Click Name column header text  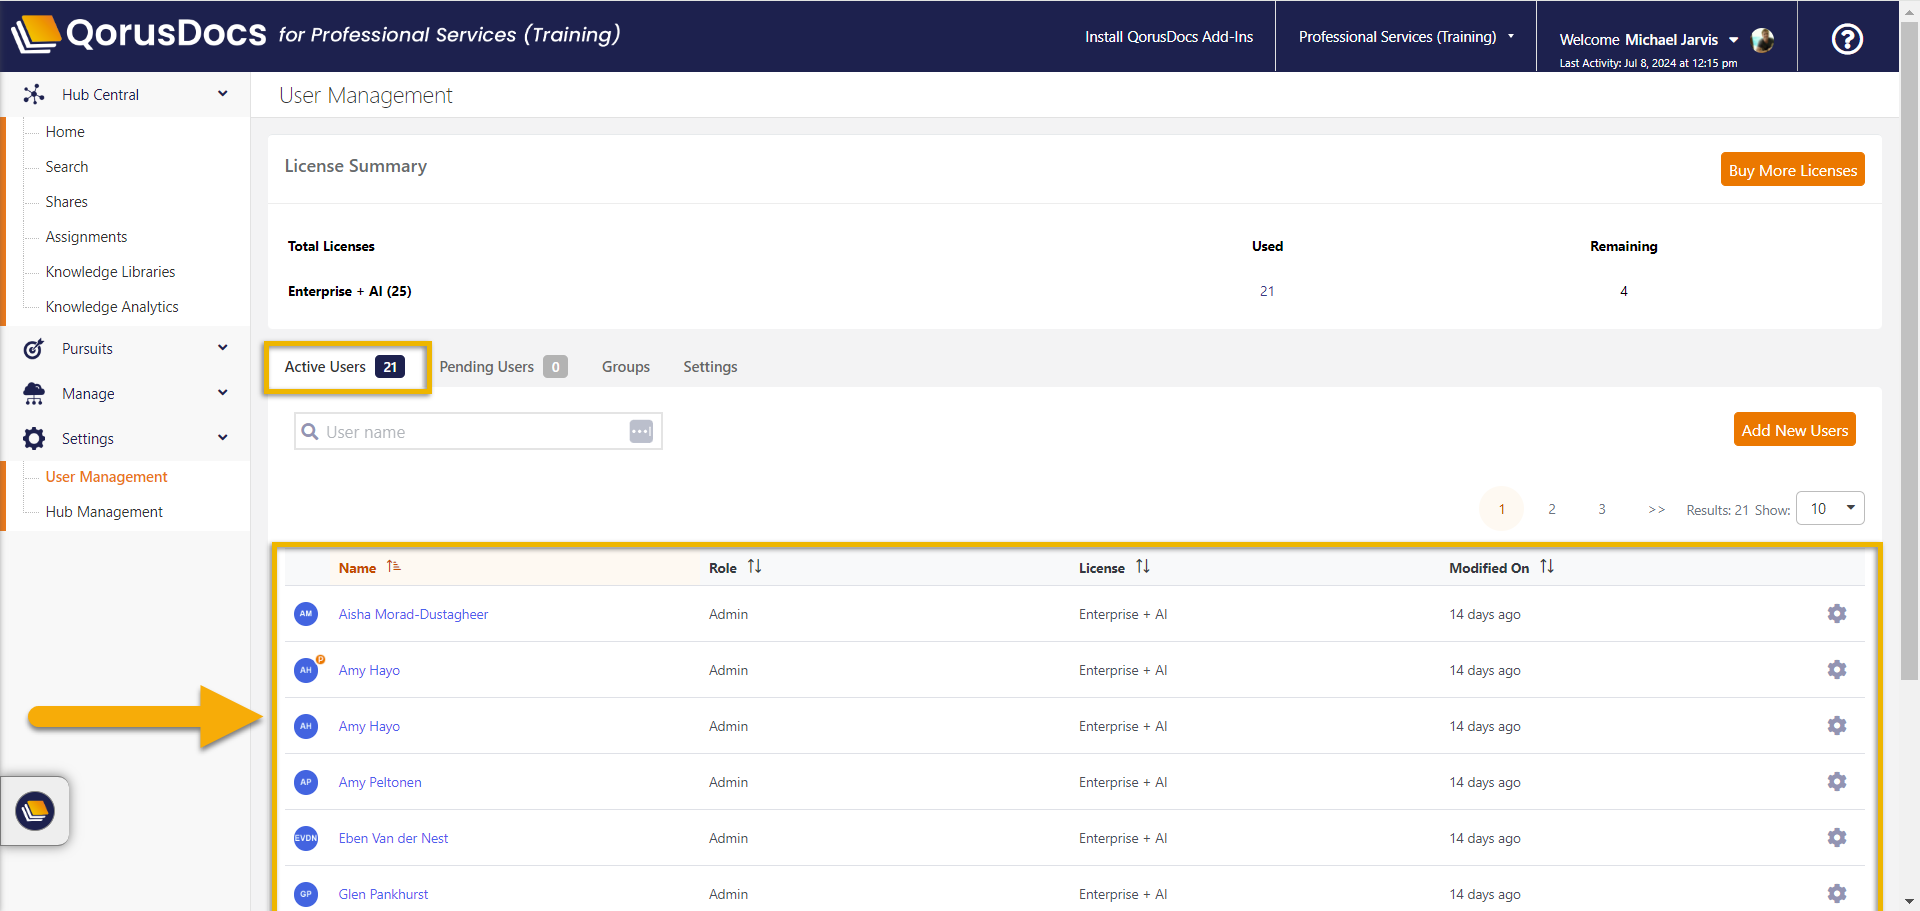357,568
